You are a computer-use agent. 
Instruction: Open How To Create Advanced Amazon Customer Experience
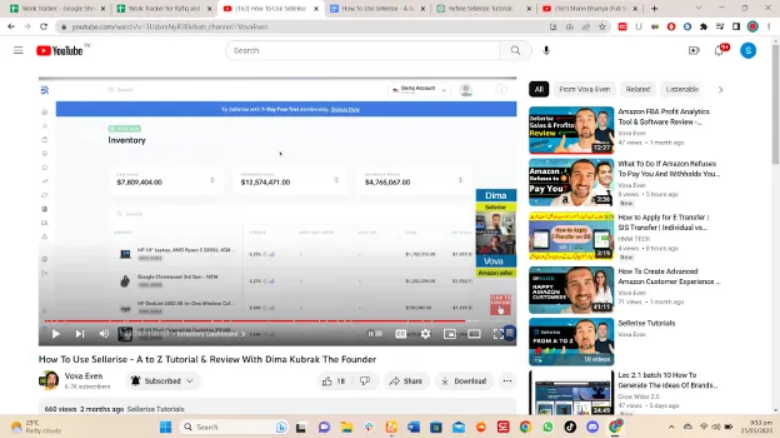point(571,290)
